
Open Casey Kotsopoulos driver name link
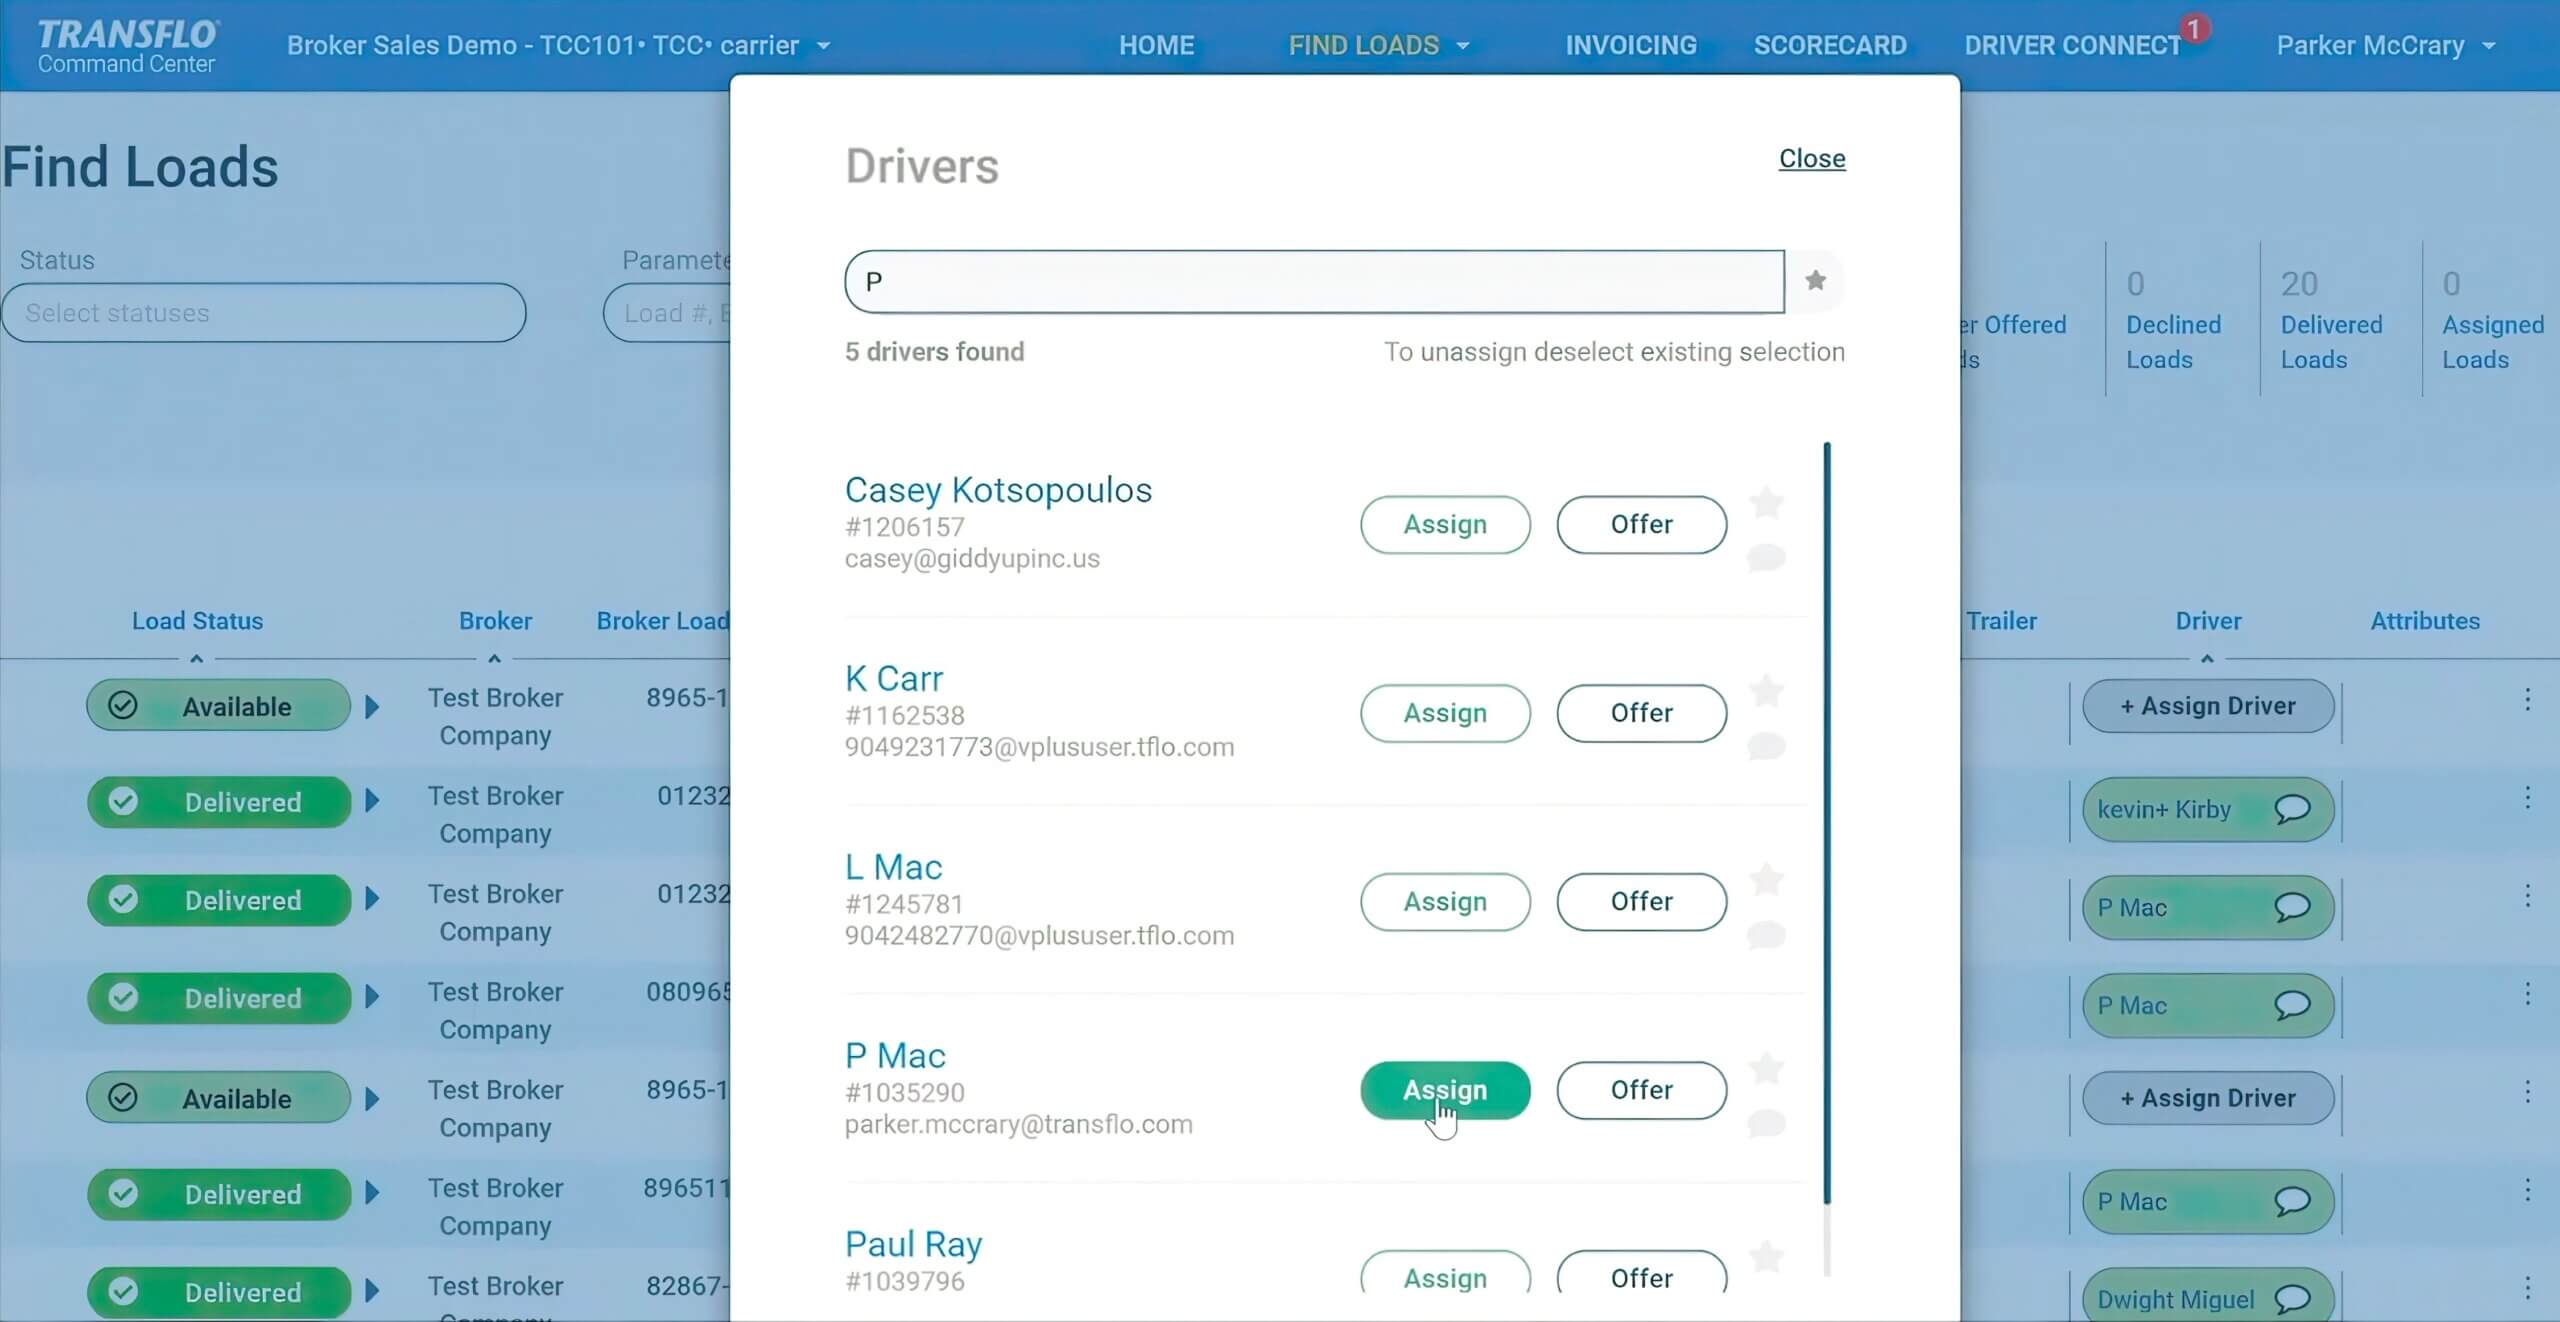pyautogui.click(x=998, y=490)
